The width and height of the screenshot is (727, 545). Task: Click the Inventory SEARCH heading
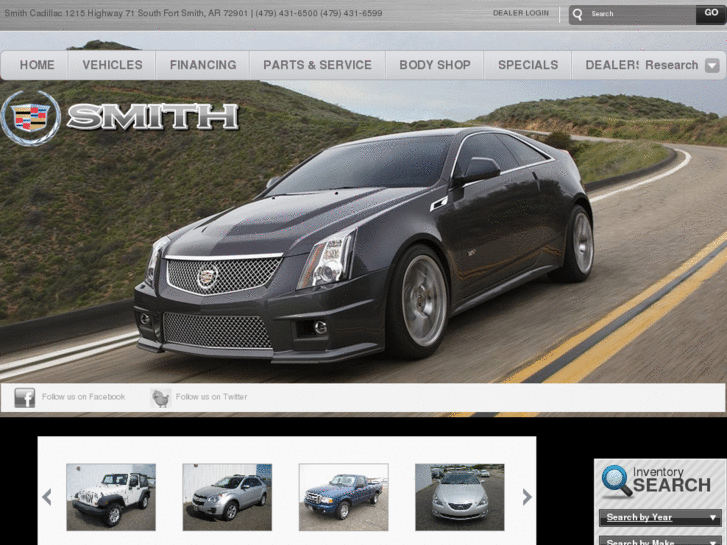[x=671, y=480]
